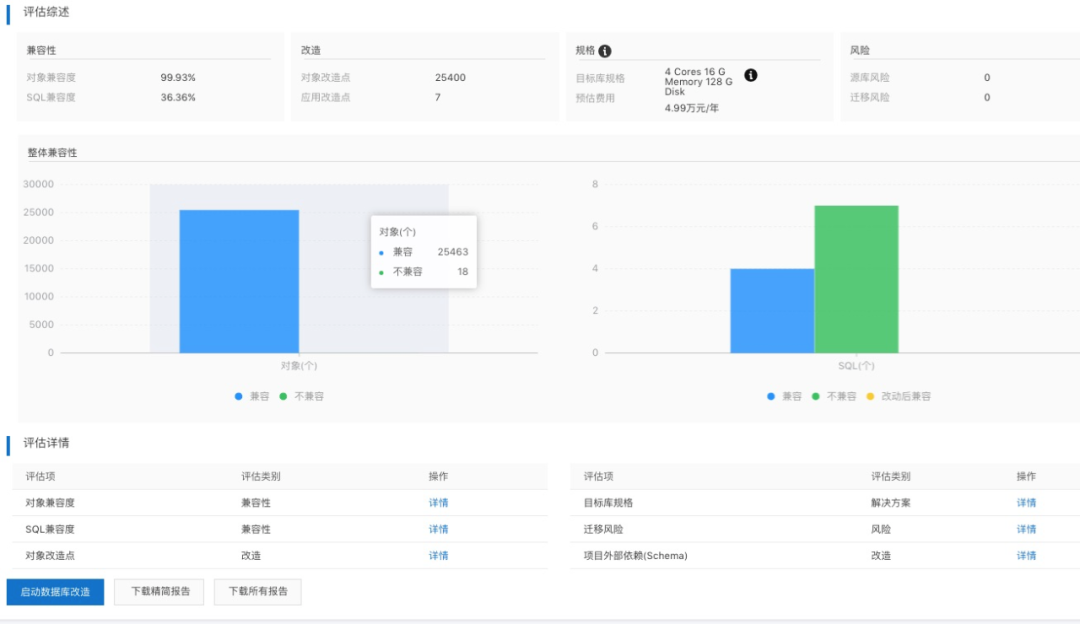1080x624 pixels.
Task: Click the 评估综述 section heading
Action: pyautogui.click(x=47, y=12)
